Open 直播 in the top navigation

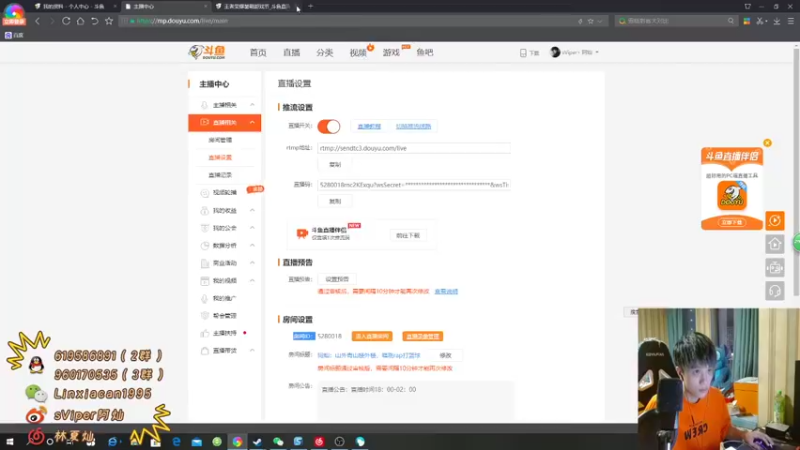point(291,53)
